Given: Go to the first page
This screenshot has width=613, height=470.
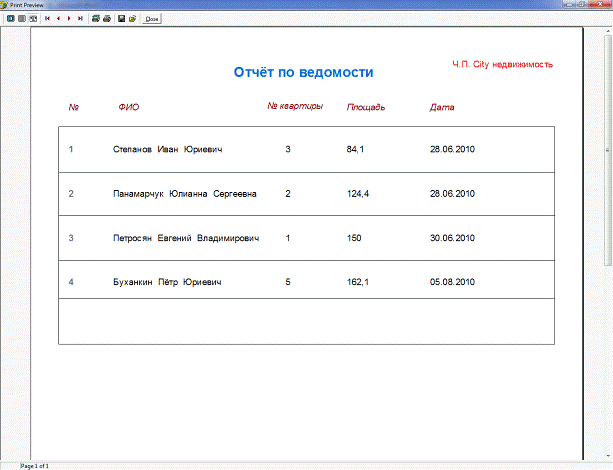Looking at the screenshot, I should [46, 19].
